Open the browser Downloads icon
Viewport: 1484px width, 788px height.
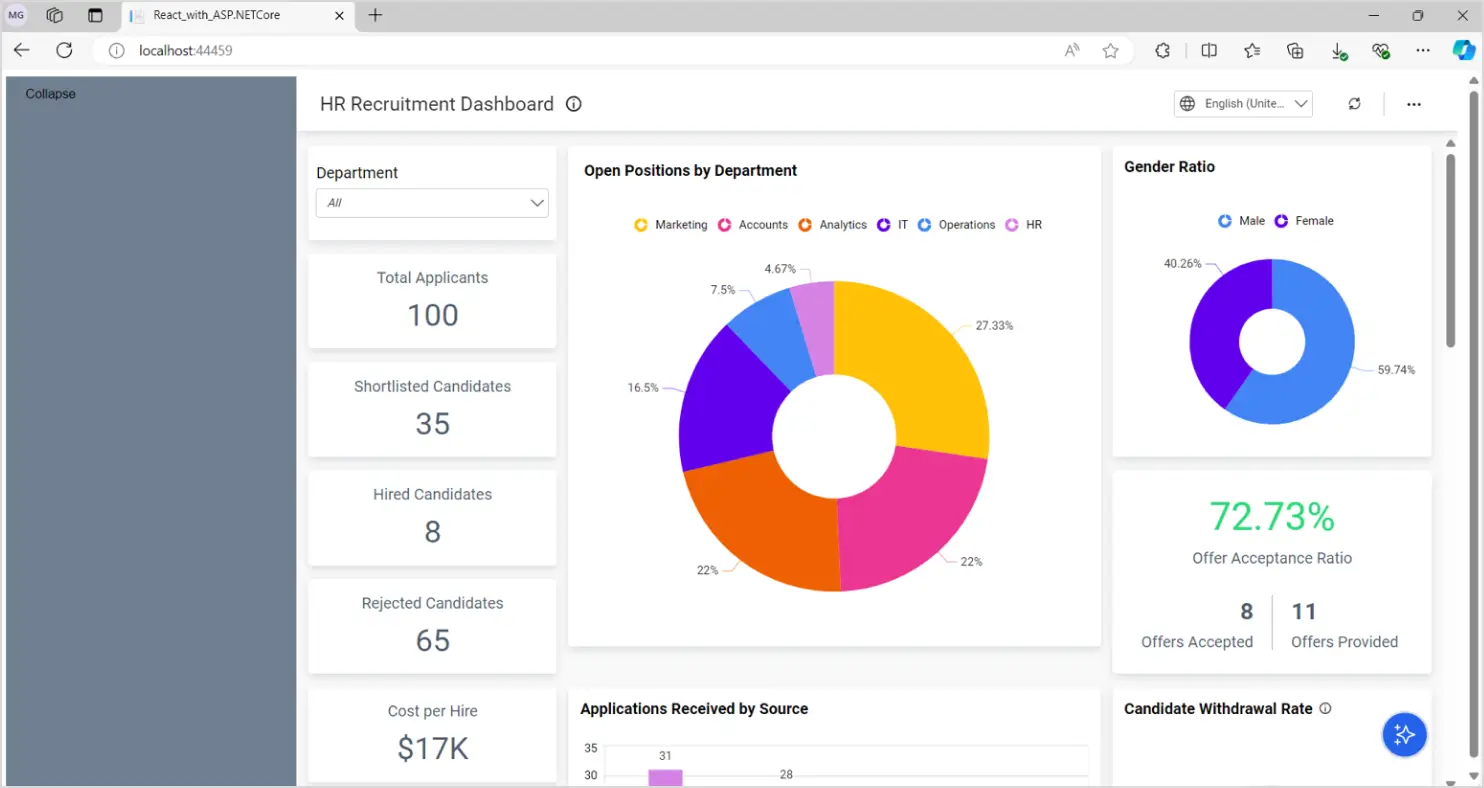(x=1338, y=50)
